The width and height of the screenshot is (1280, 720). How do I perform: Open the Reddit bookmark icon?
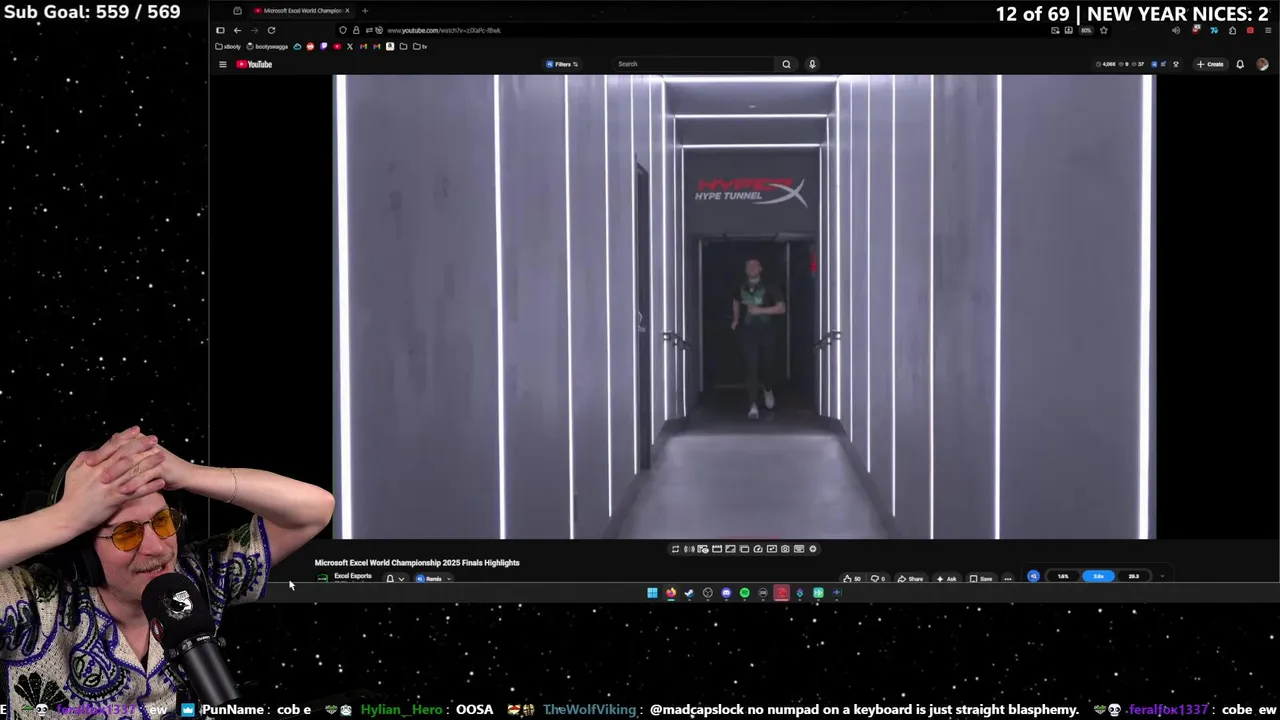coord(310,46)
